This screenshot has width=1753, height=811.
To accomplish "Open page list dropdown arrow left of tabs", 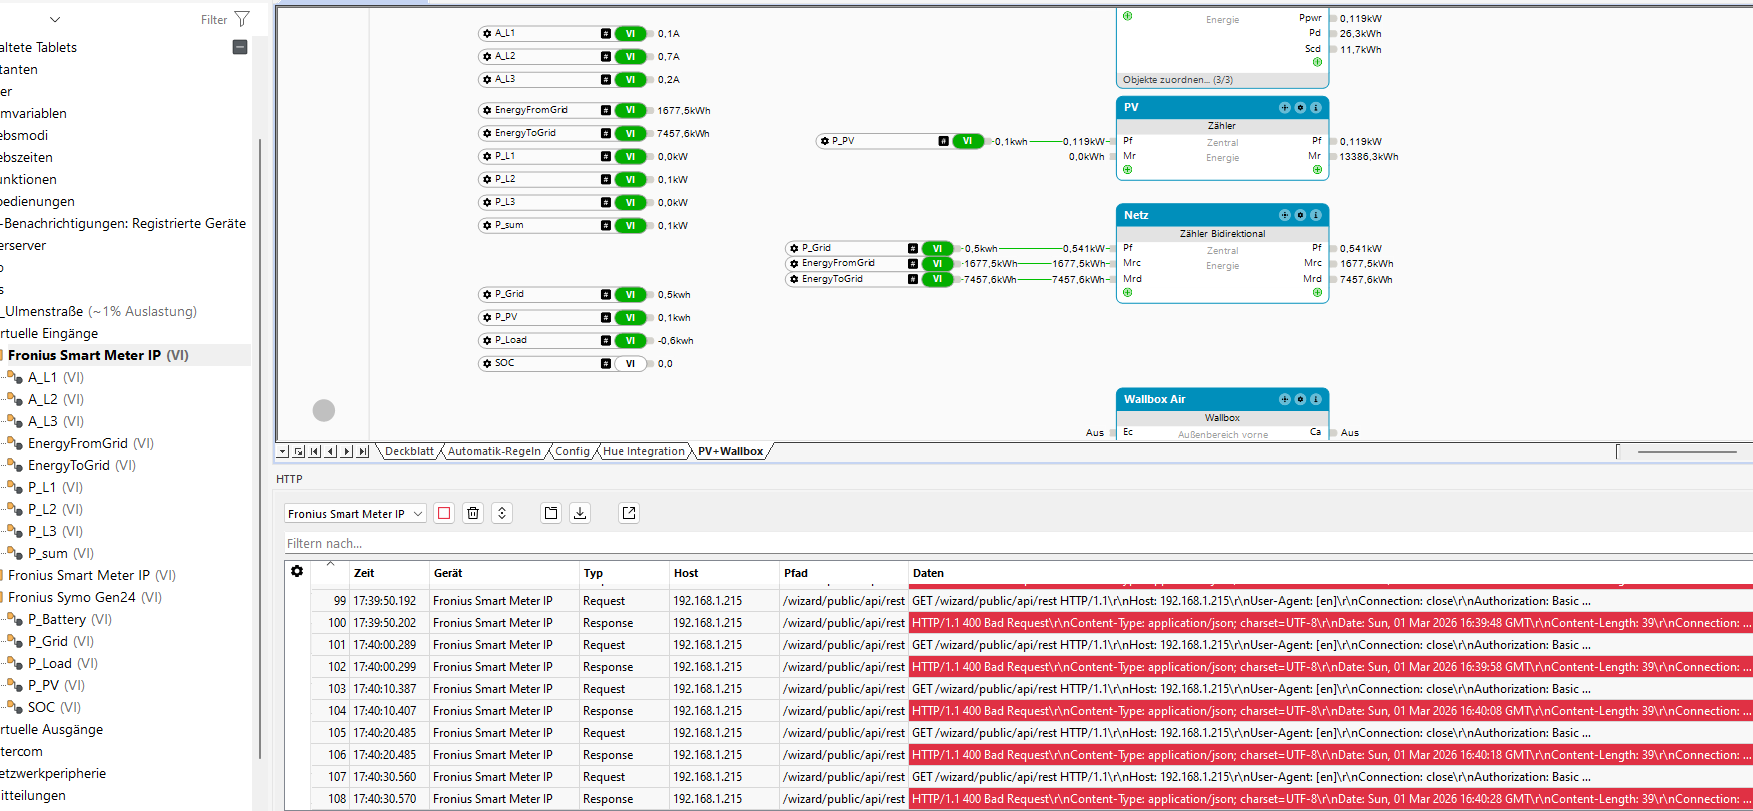I will (x=283, y=452).
